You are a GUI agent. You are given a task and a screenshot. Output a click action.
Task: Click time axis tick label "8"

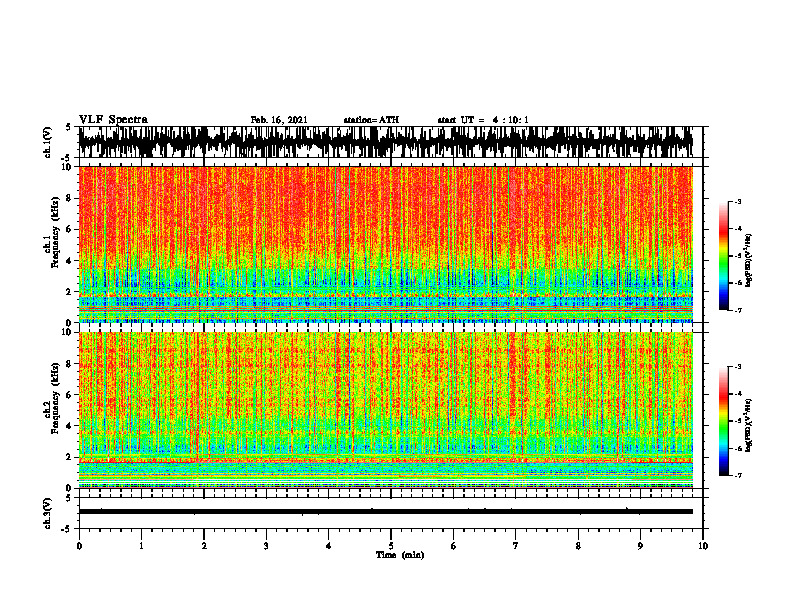[578, 546]
